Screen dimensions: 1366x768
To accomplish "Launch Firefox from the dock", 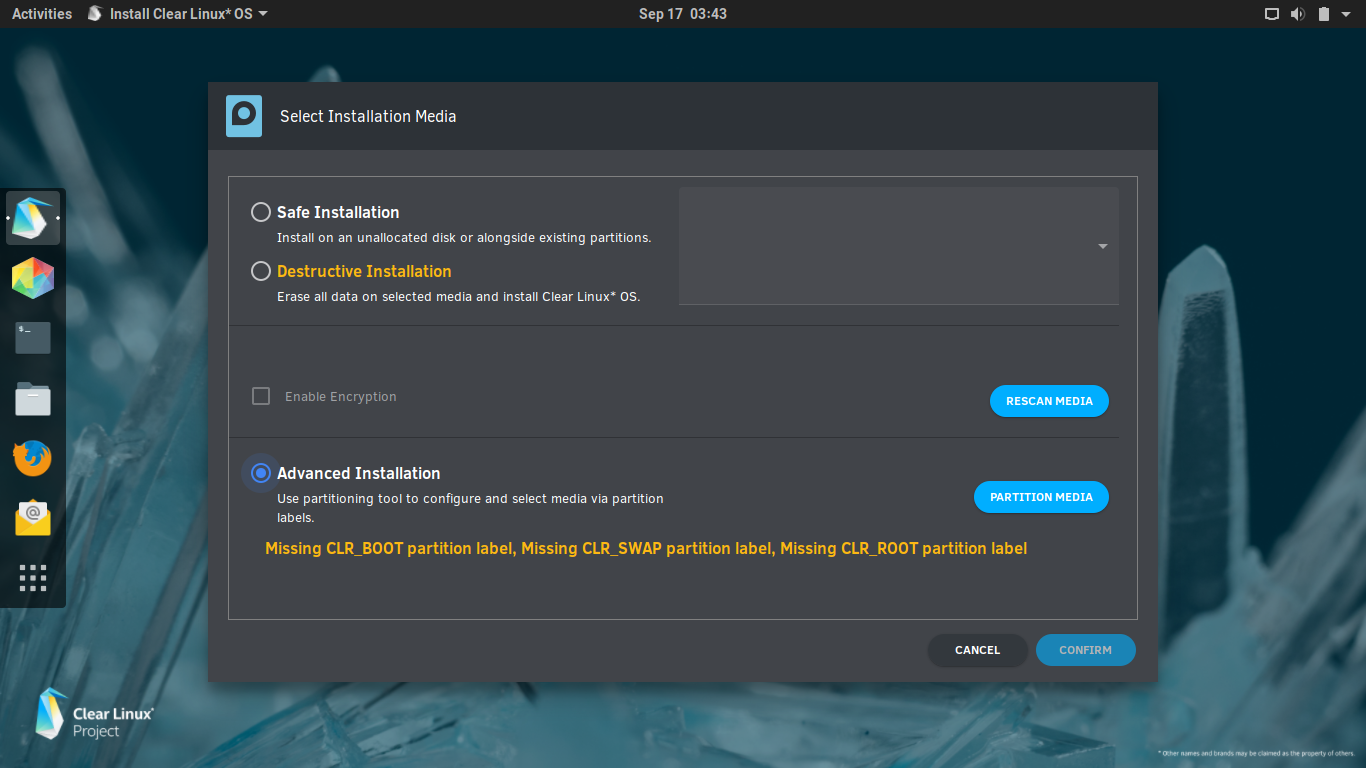I will pyautogui.click(x=33, y=458).
